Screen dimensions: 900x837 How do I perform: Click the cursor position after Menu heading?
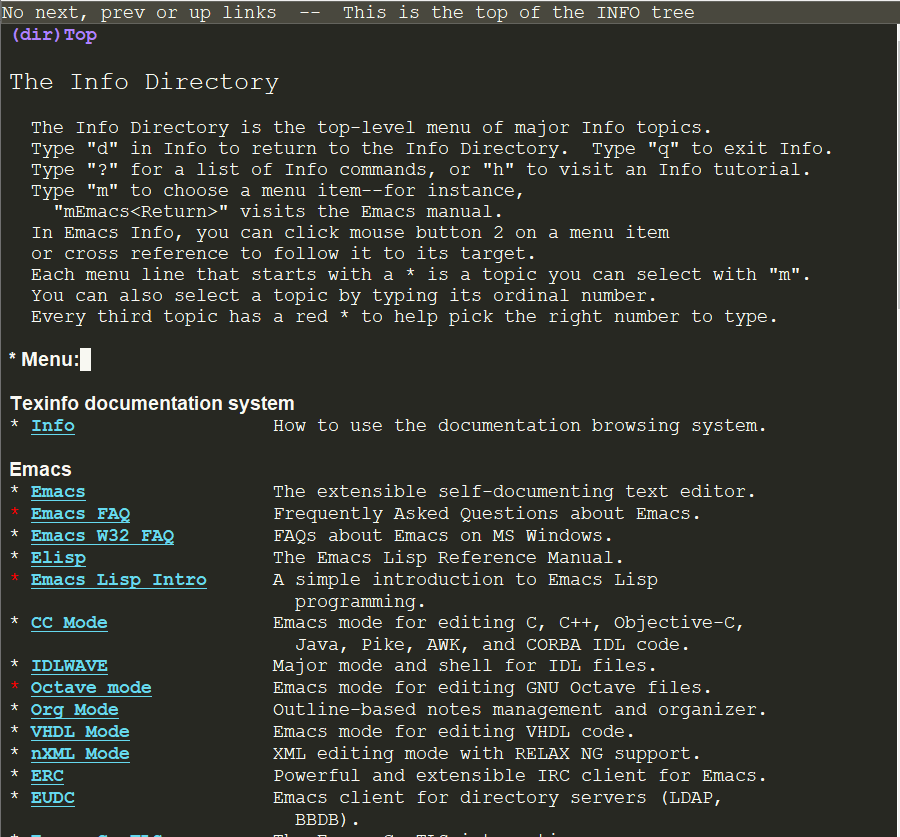point(83,358)
